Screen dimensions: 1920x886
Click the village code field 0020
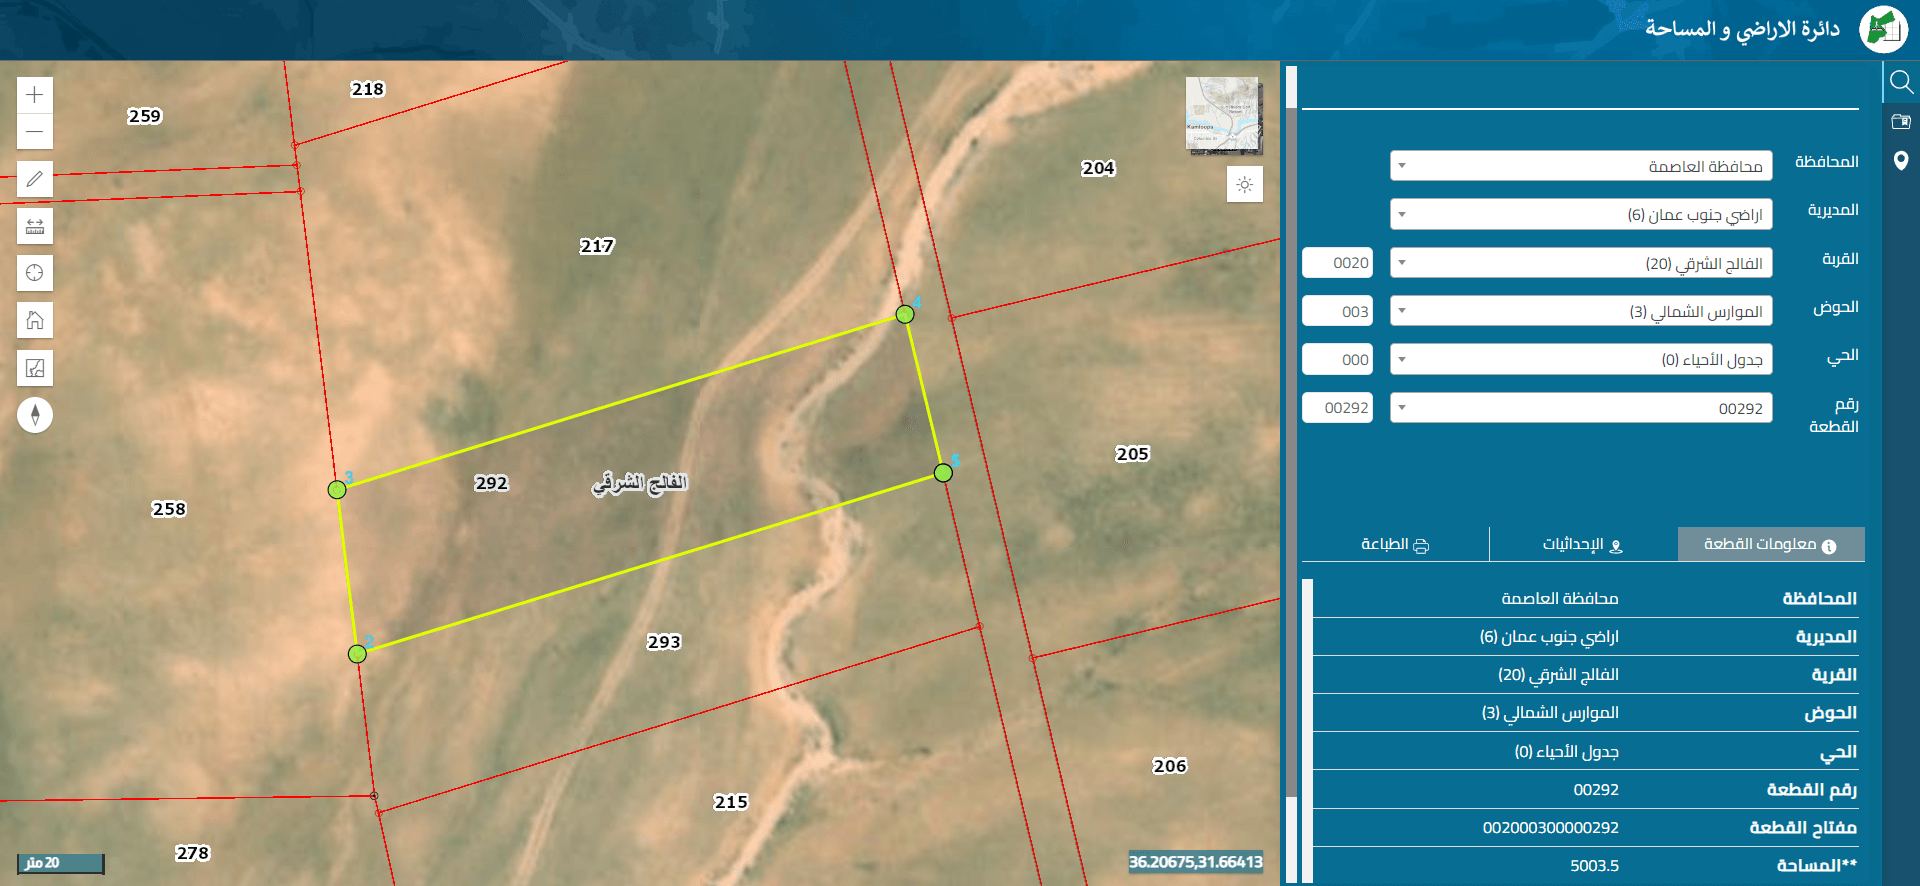(x=1337, y=263)
